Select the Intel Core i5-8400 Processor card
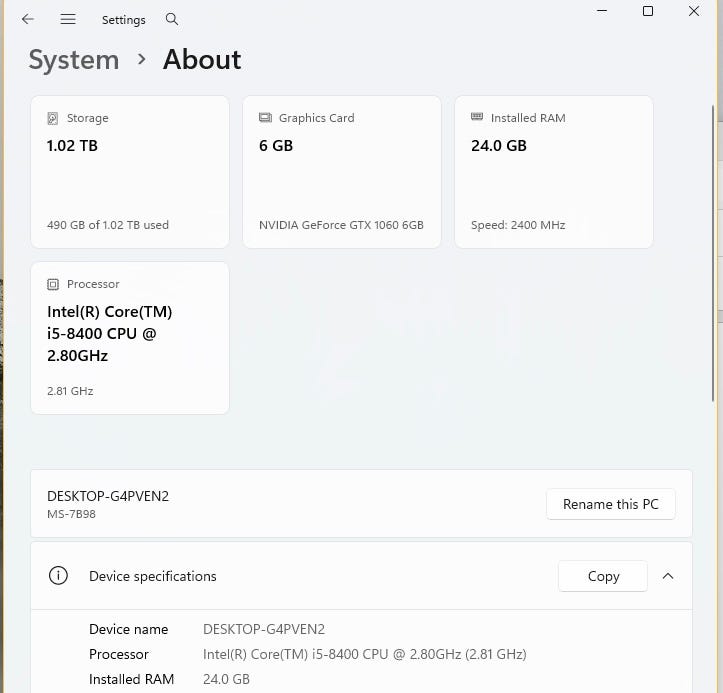 pos(130,338)
